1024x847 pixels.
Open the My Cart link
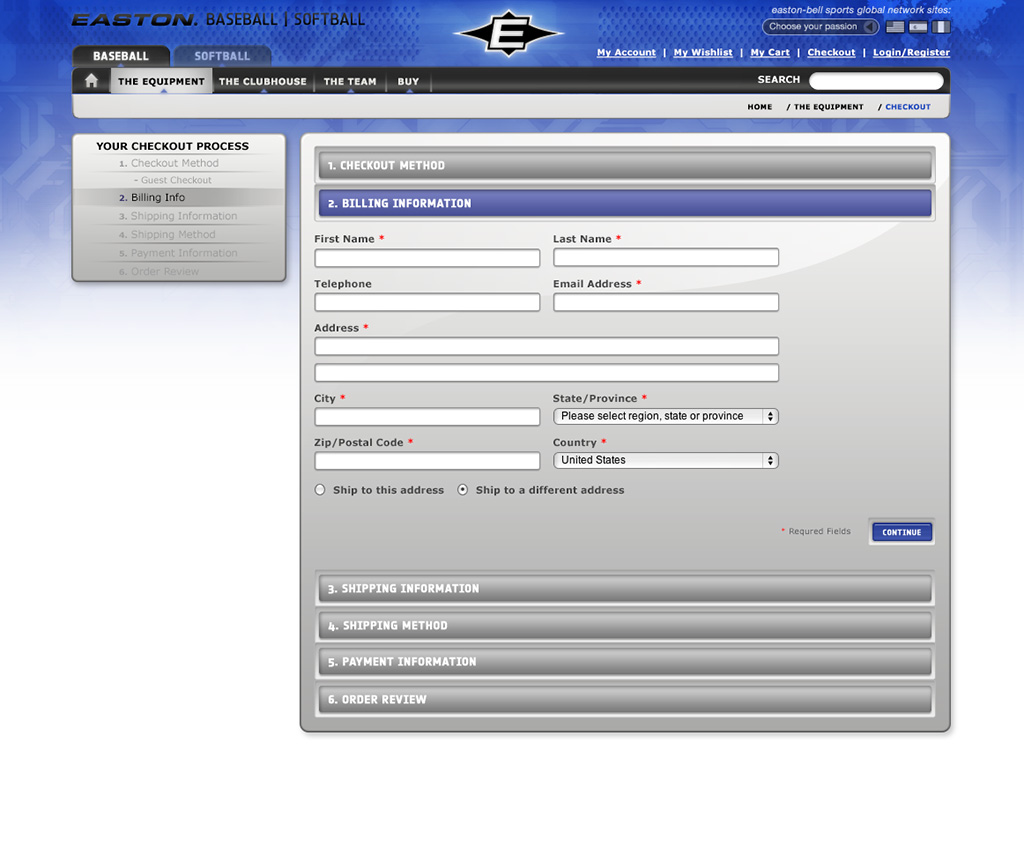coord(770,53)
